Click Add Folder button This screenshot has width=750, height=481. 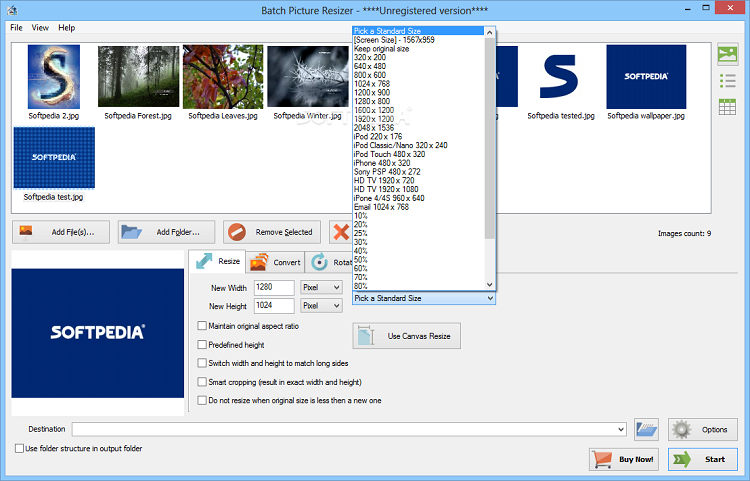[x=166, y=232]
